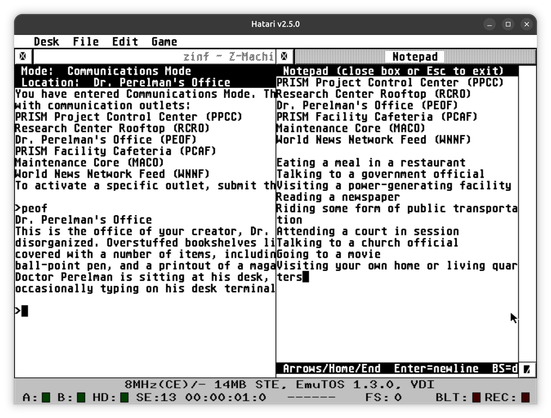Viewport: 551px width, 418px height.
Task: Click the Notepad help header bar
Action: coord(397,71)
